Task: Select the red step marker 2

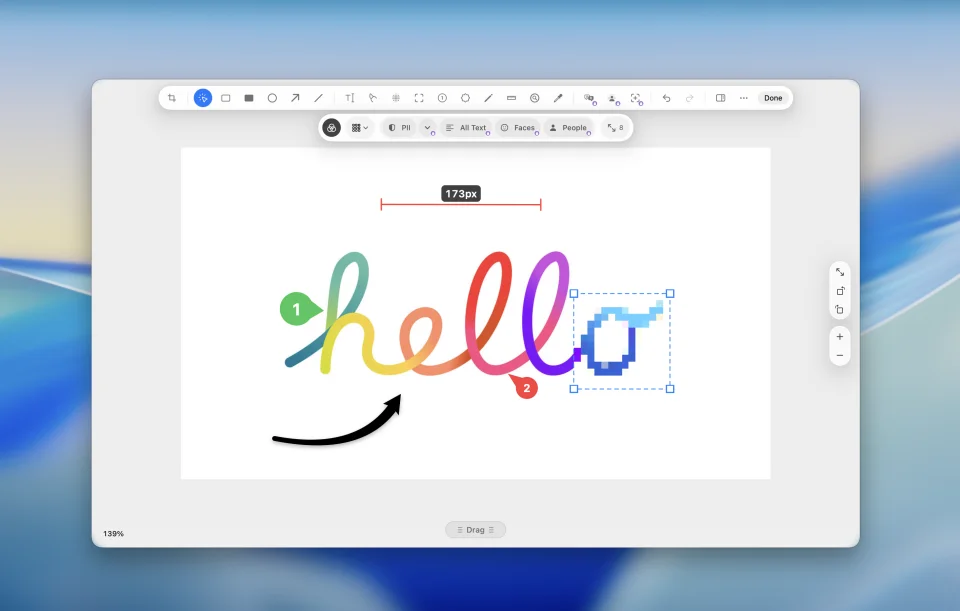Action: [525, 388]
